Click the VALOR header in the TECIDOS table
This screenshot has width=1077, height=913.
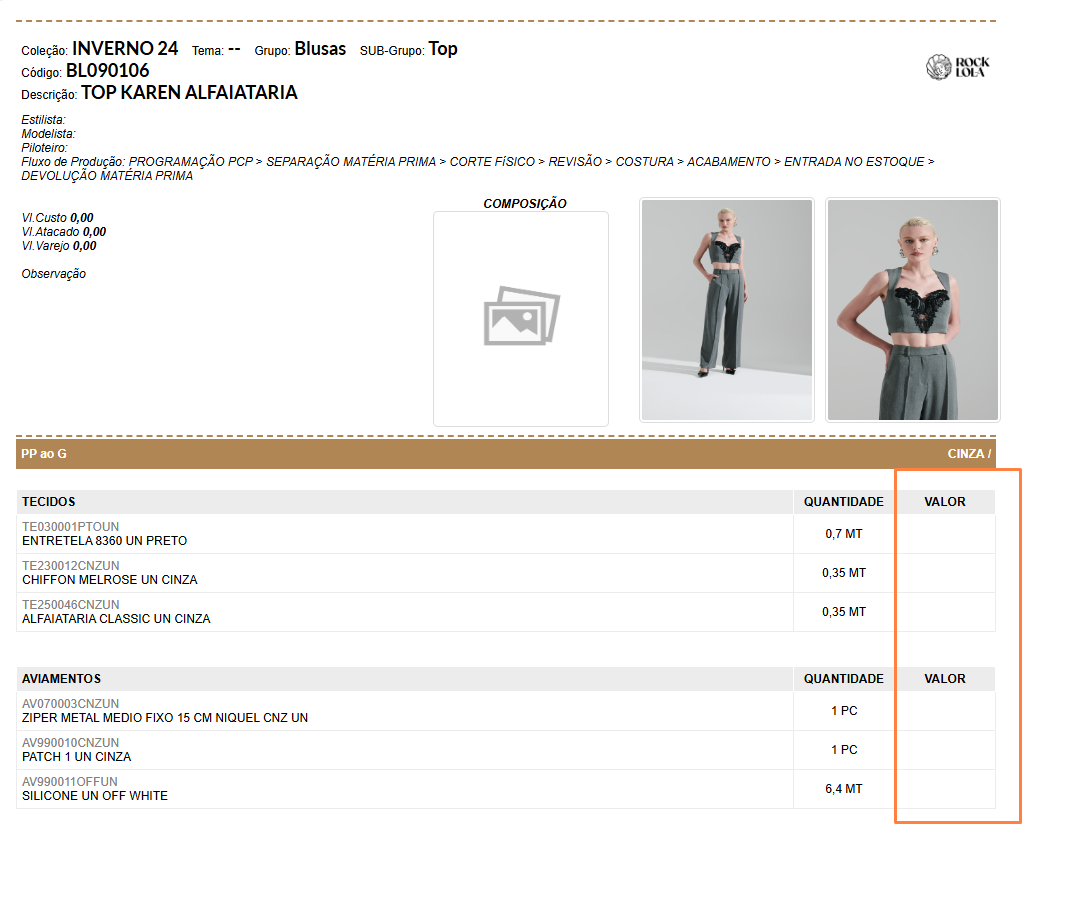click(x=944, y=502)
